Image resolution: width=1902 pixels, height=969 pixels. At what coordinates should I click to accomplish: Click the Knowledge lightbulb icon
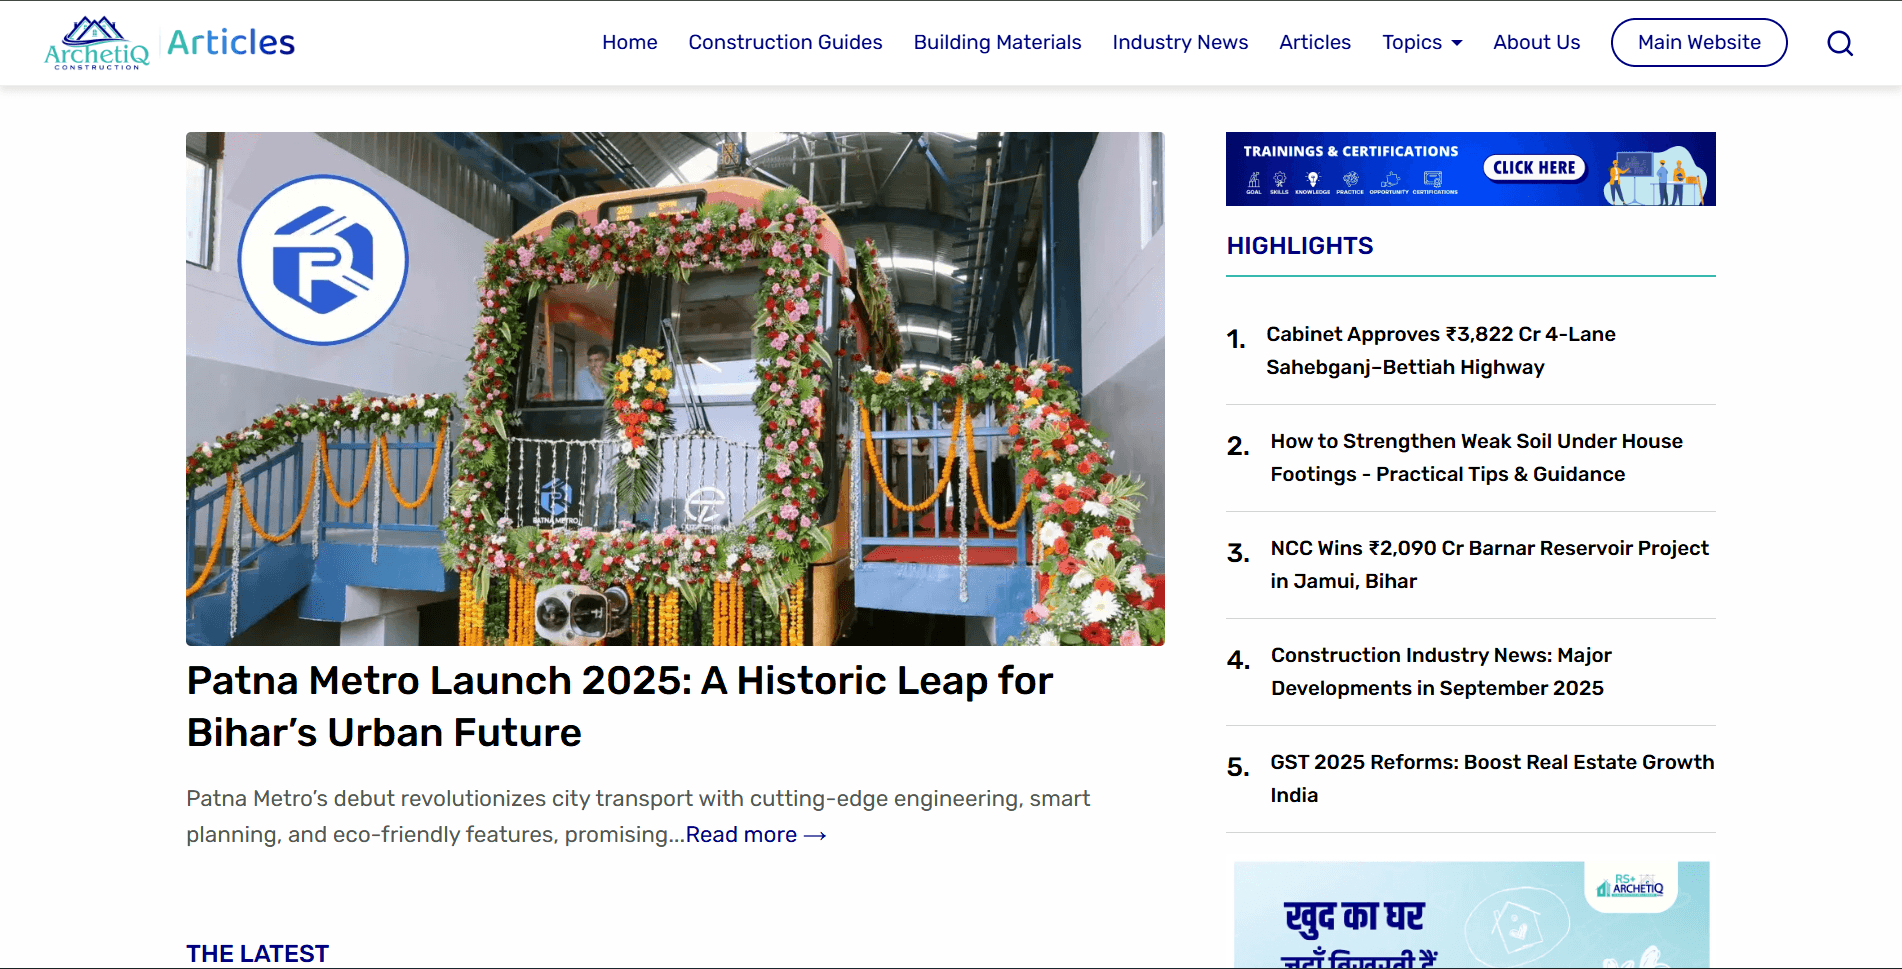click(1312, 178)
